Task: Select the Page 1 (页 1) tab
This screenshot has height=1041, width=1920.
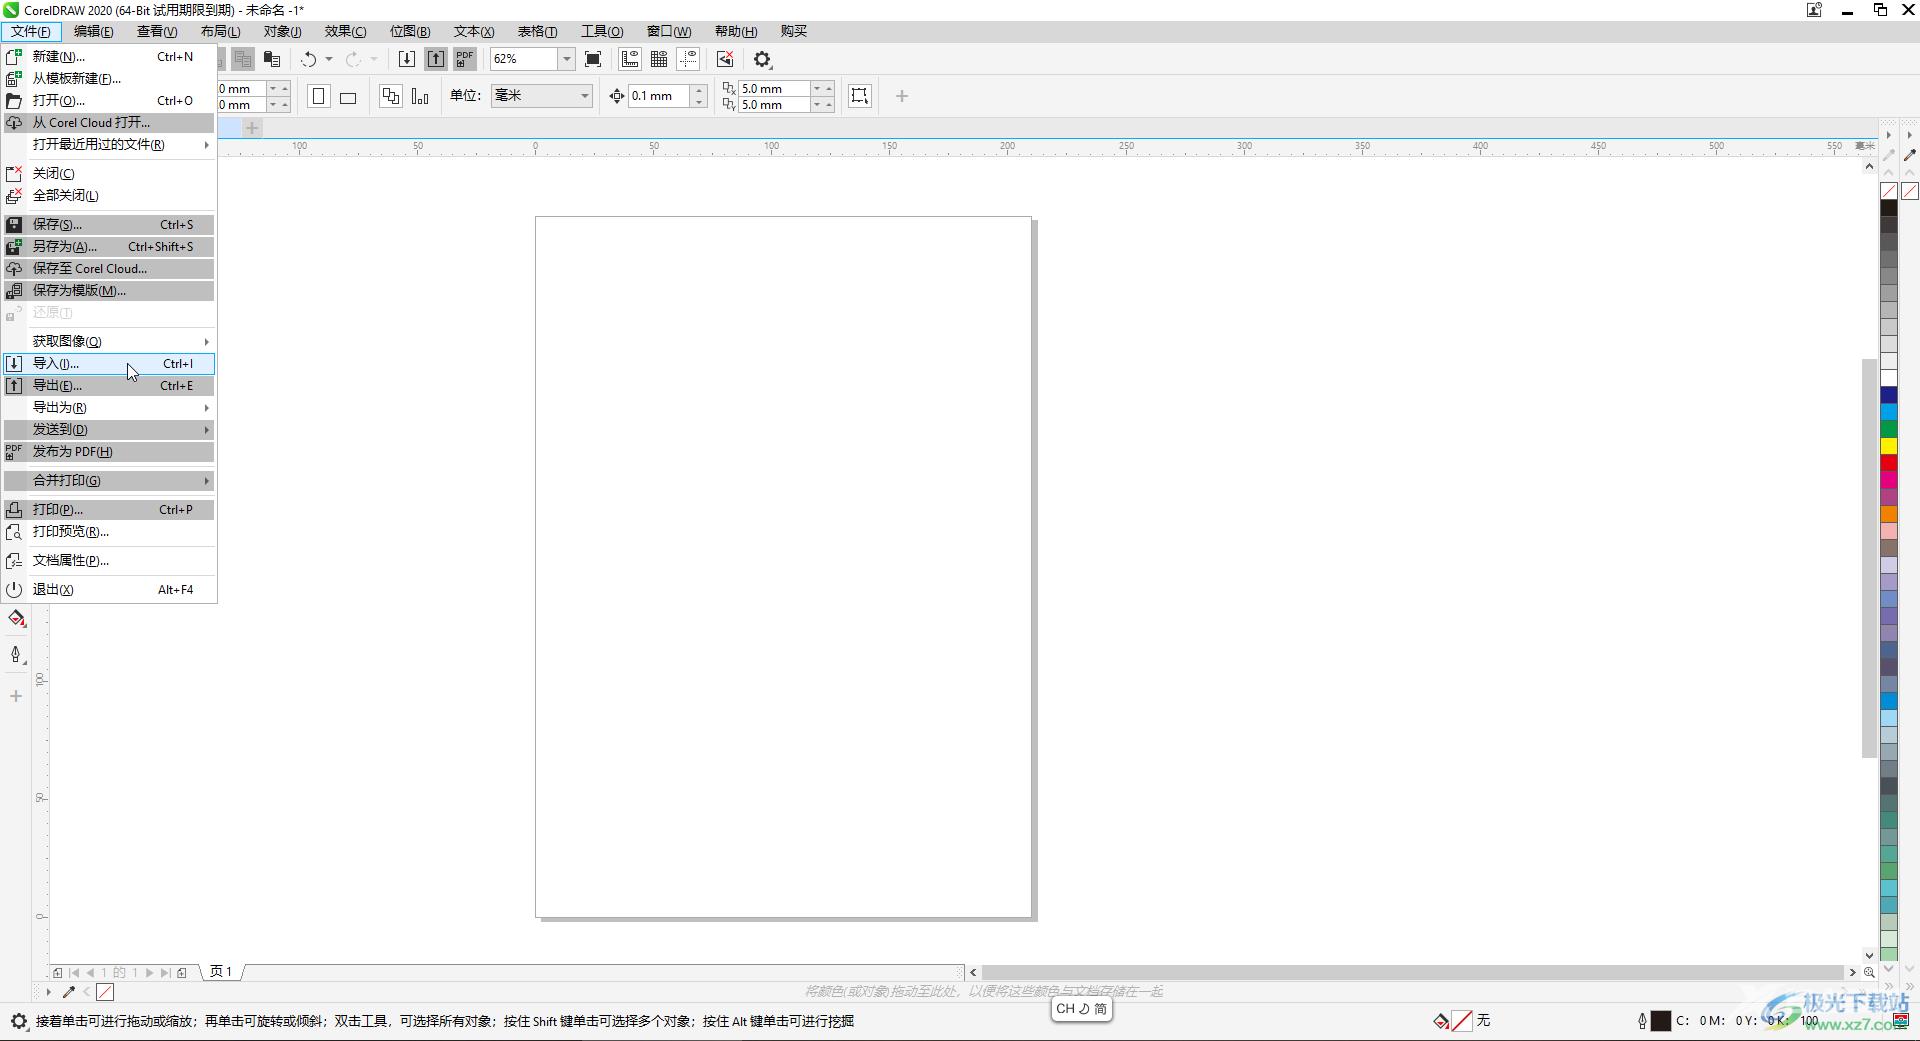Action: pyautogui.click(x=221, y=971)
